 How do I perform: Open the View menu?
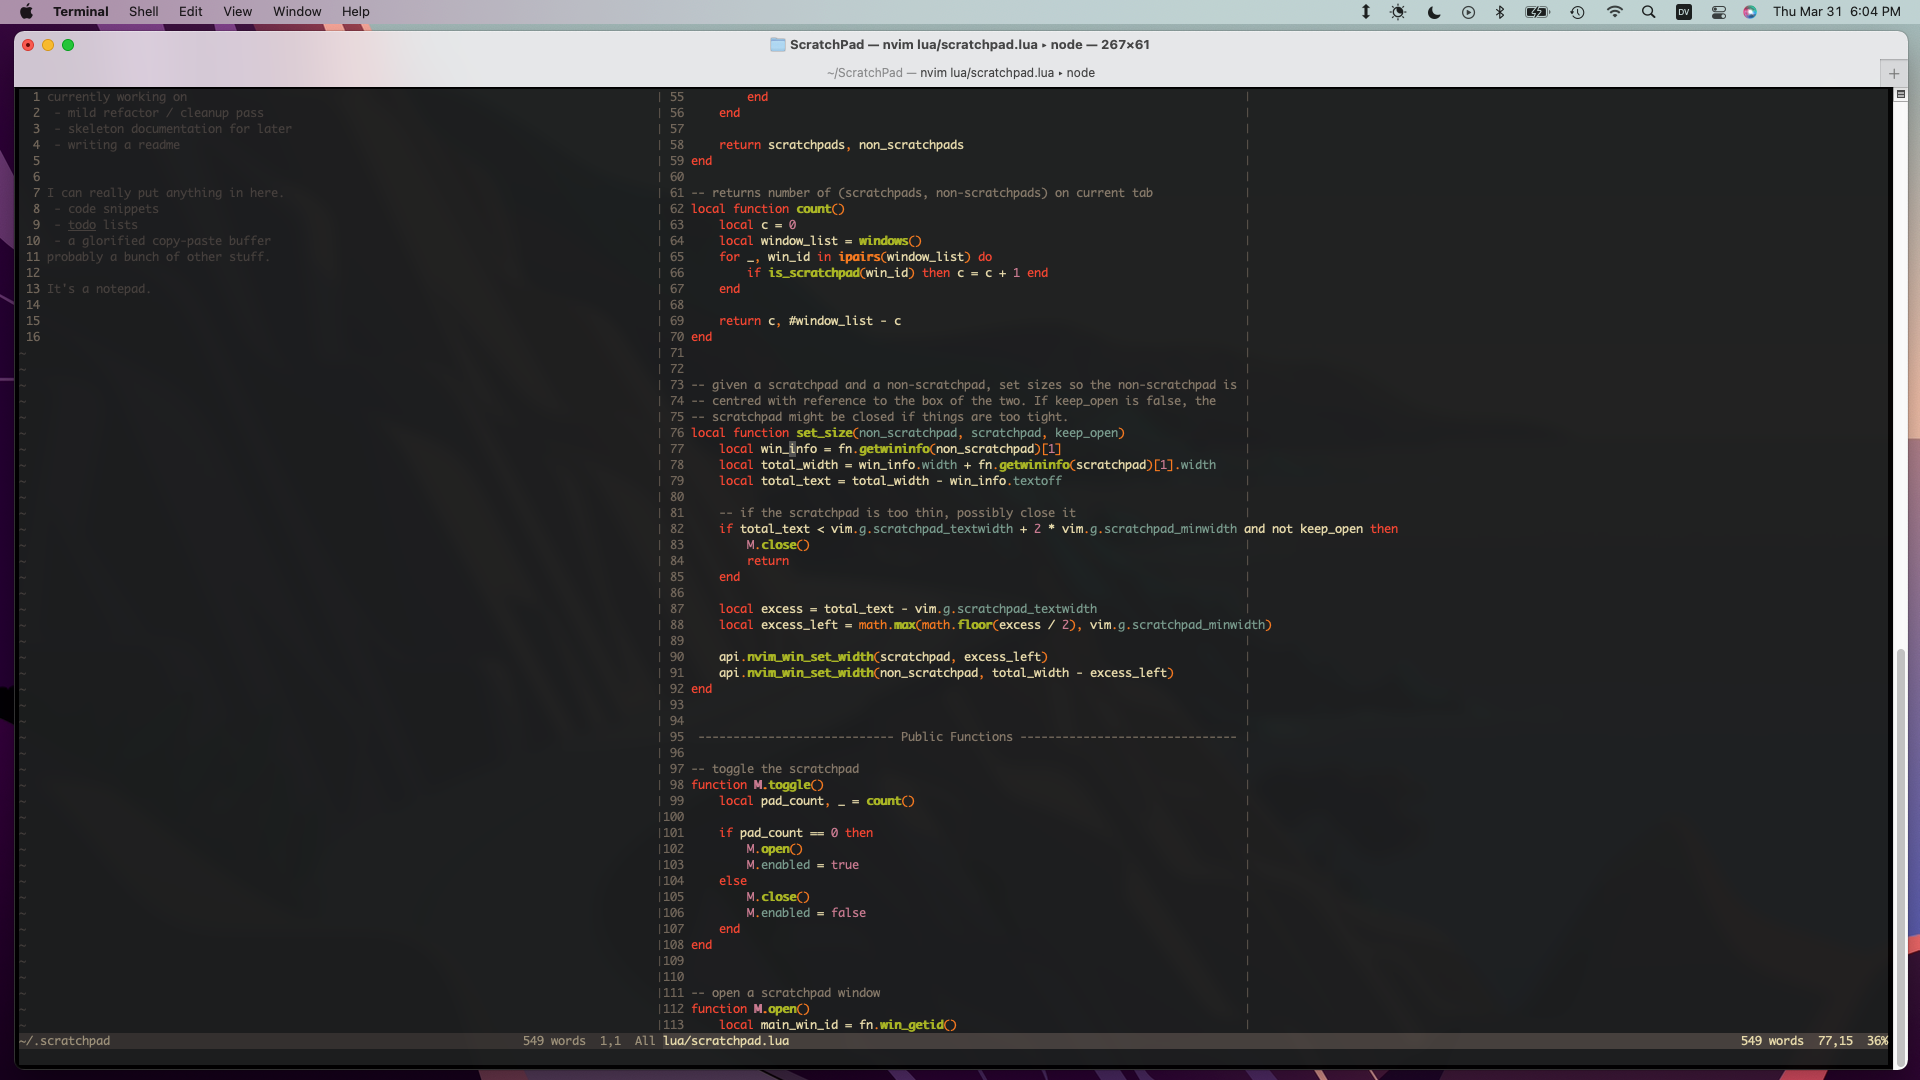point(237,12)
